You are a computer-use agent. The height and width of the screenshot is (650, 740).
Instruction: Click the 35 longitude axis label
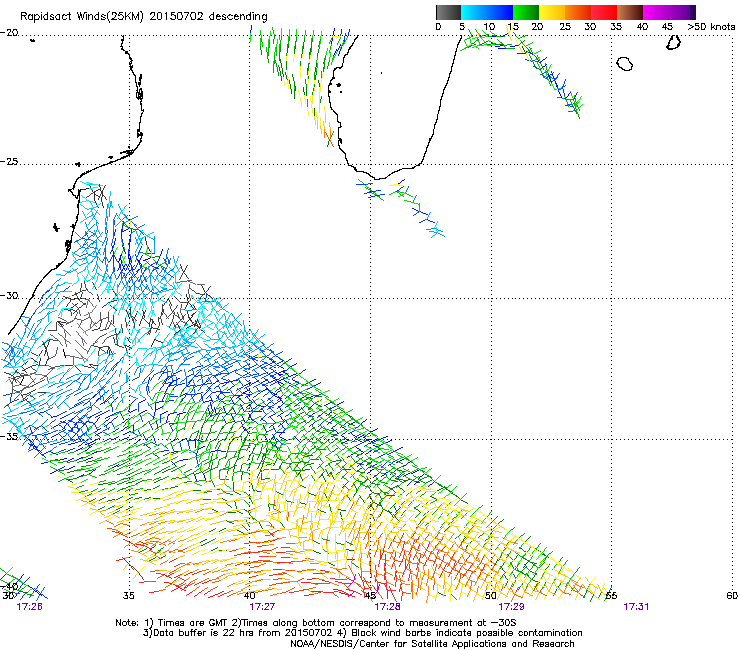(x=128, y=596)
